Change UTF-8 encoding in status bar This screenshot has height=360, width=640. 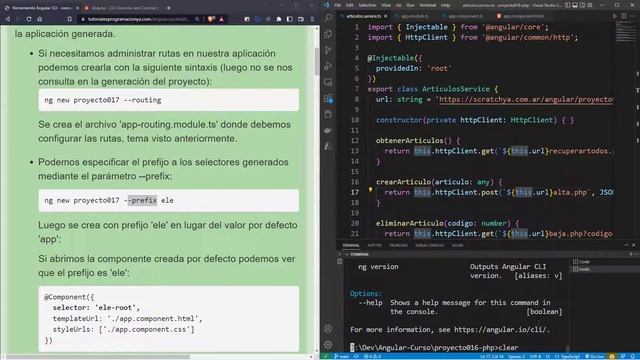click(x=535, y=356)
